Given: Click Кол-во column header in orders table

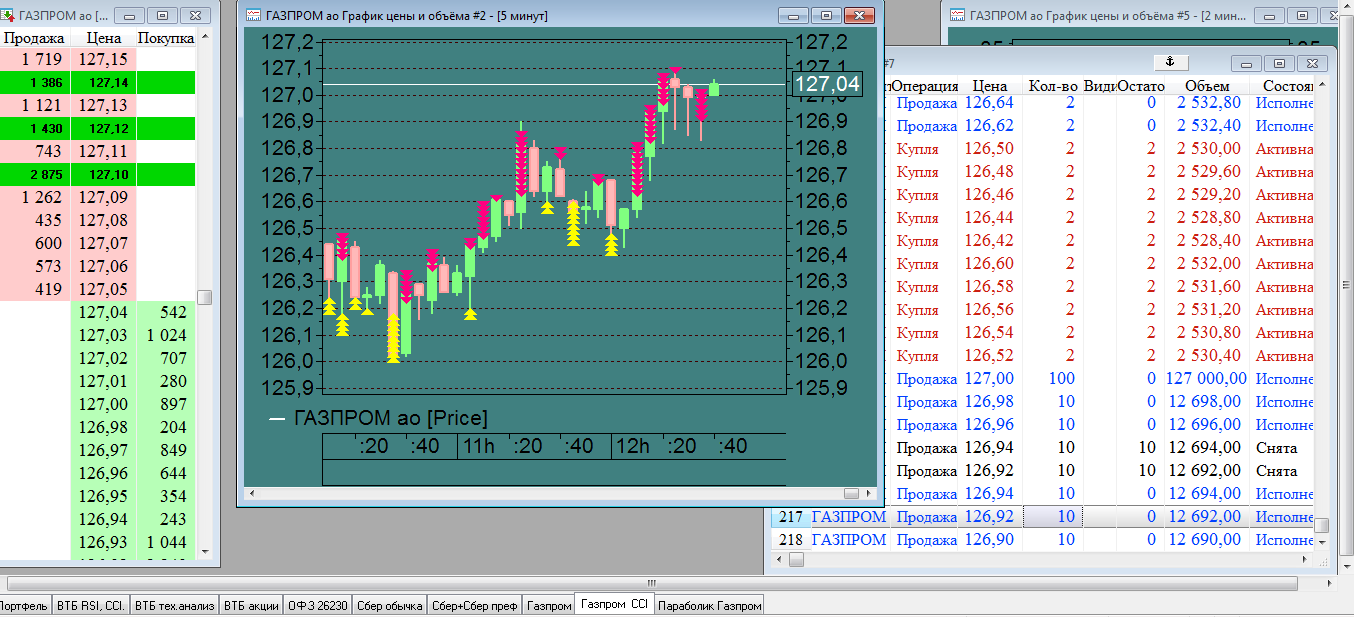Looking at the screenshot, I should pos(1053,86).
